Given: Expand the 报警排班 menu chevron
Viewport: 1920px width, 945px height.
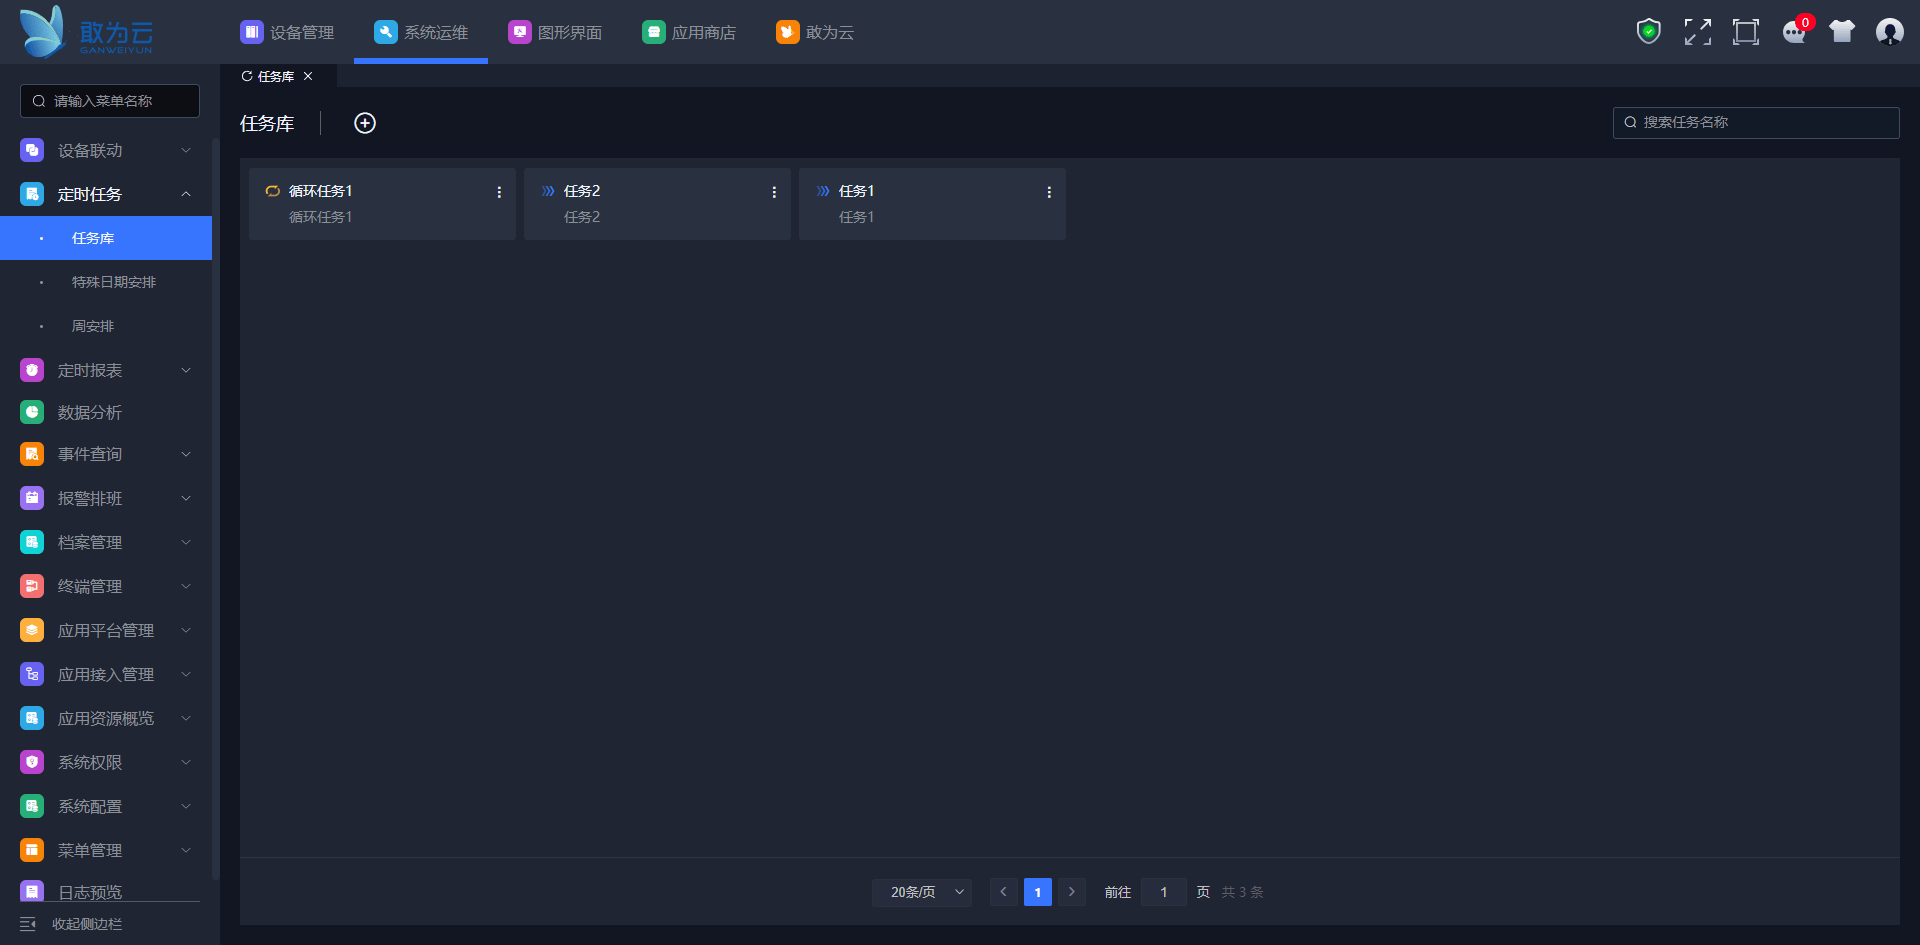Looking at the screenshot, I should click(x=186, y=498).
